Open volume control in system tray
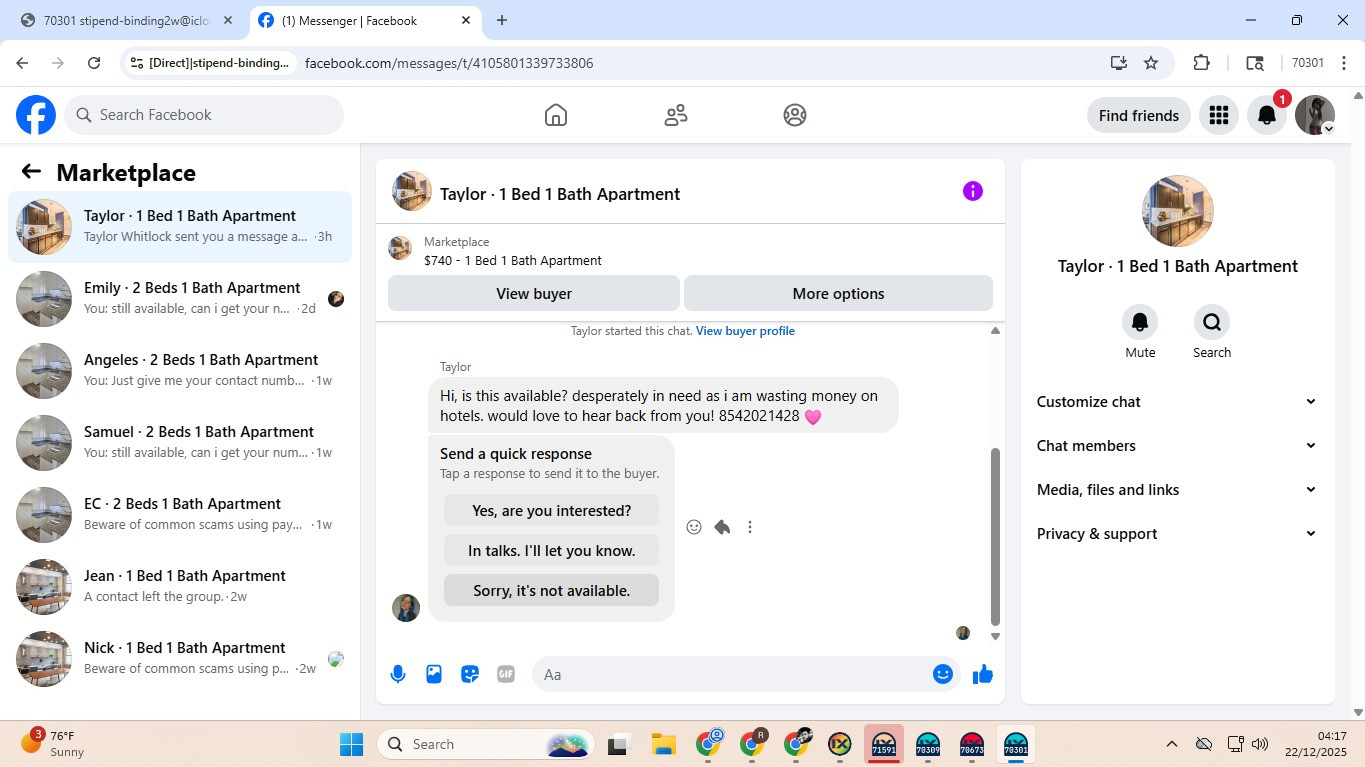 [x=1260, y=744]
